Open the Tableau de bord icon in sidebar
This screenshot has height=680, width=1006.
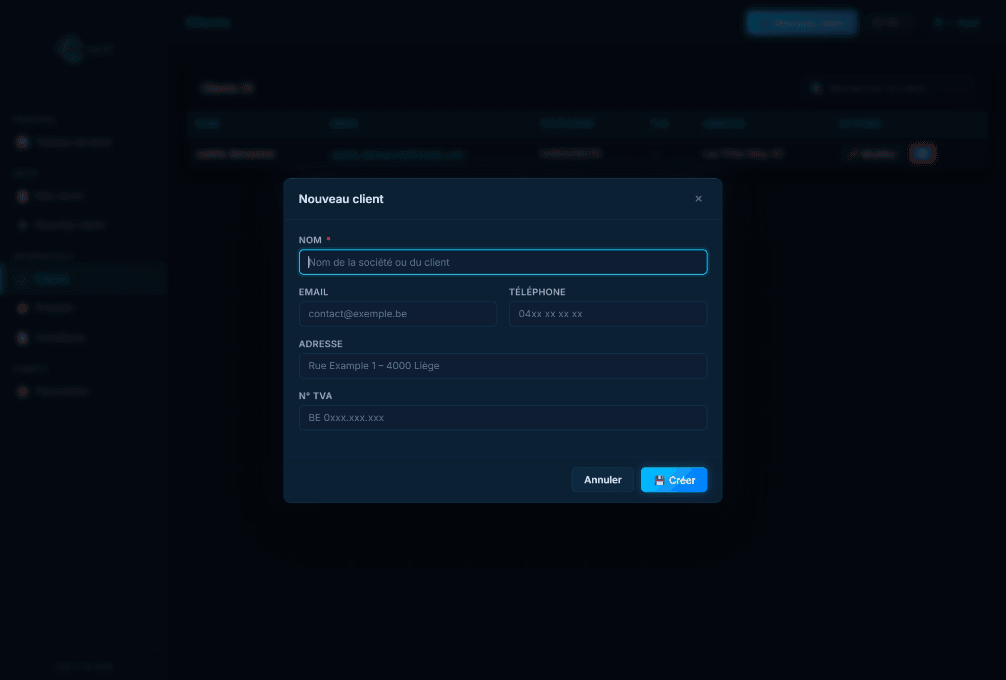(23, 142)
